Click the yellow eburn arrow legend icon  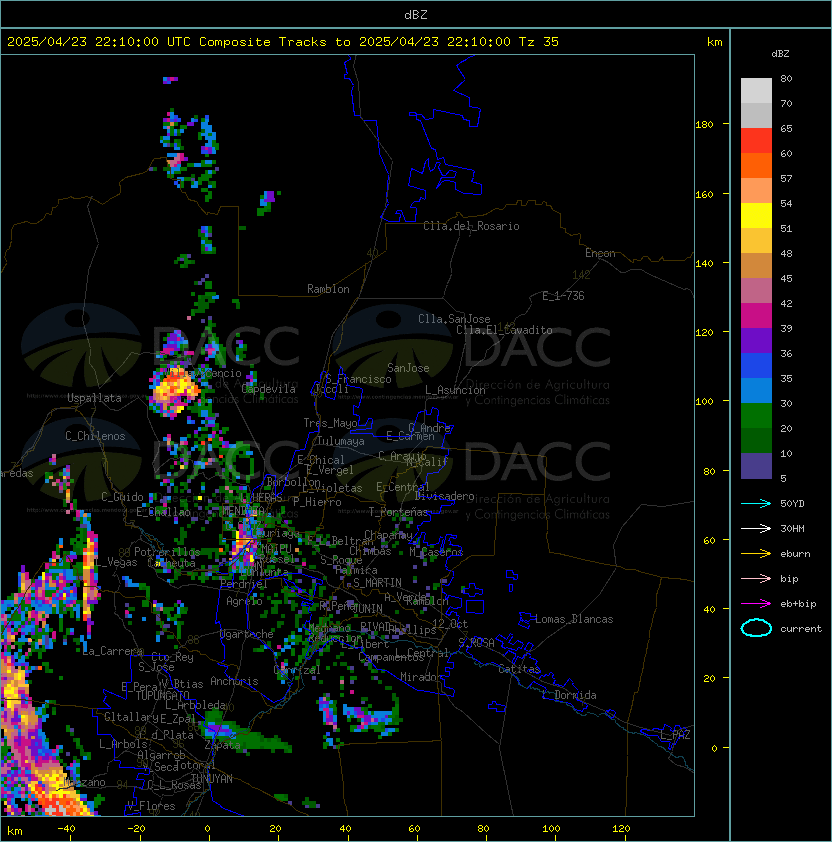pyautogui.click(x=756, y=553)
